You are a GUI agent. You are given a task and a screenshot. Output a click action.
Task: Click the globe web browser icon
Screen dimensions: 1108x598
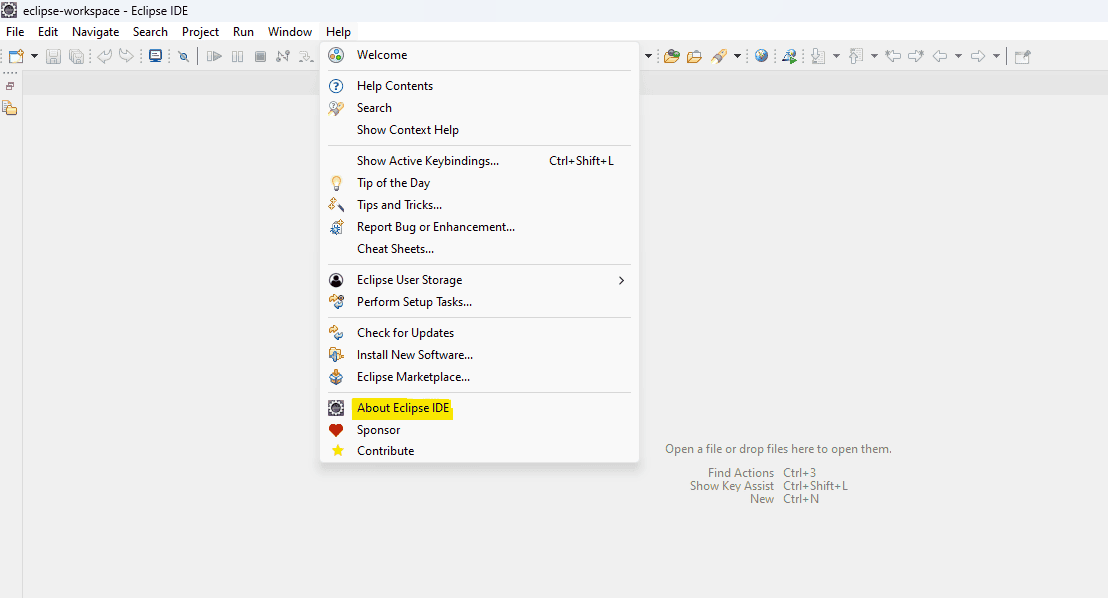point(761,57)
